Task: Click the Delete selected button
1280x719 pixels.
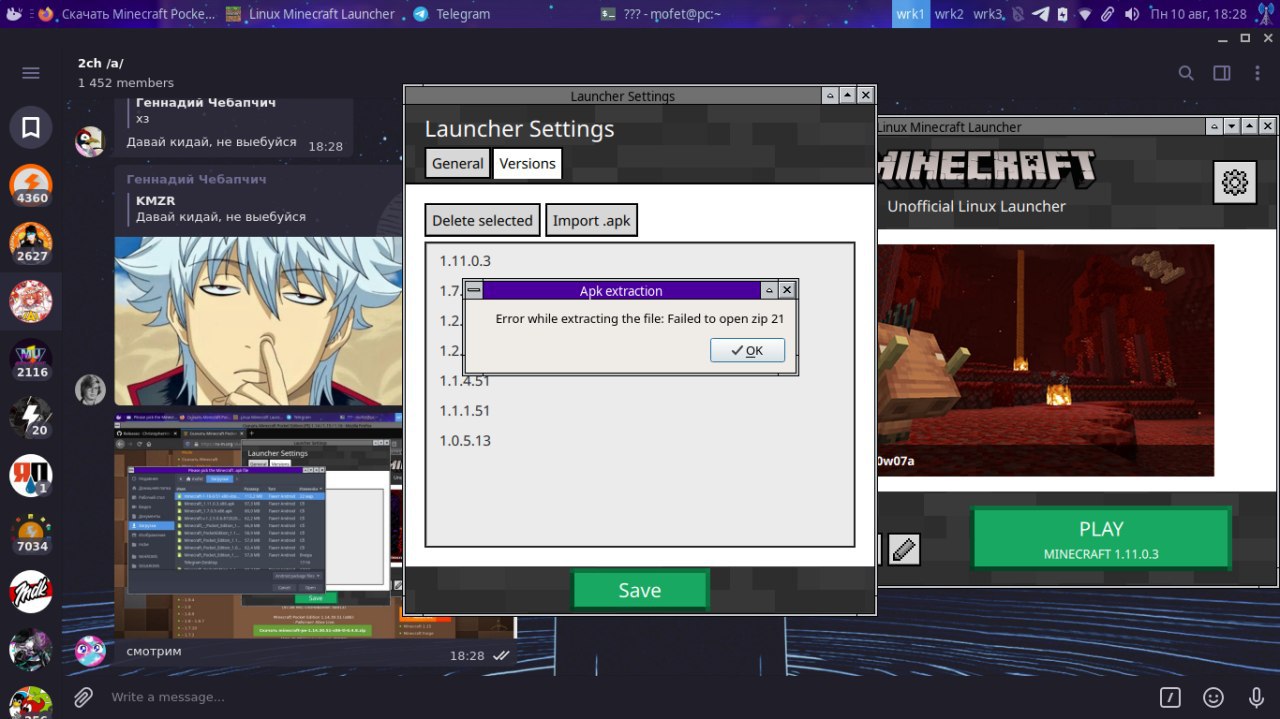Action: pos(482,220)
